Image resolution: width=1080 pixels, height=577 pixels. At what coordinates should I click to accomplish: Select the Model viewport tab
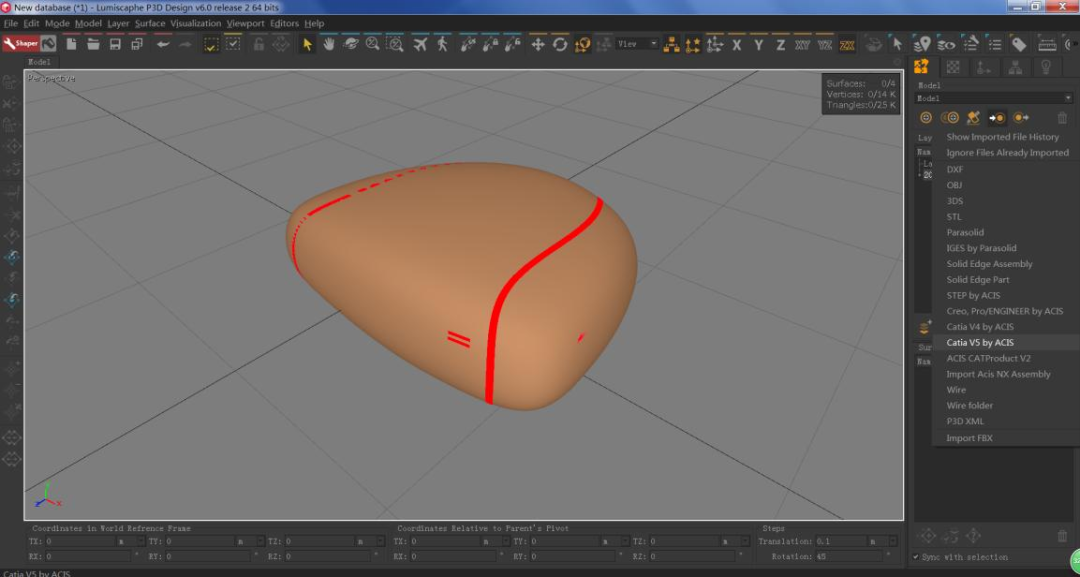[39, 62]
